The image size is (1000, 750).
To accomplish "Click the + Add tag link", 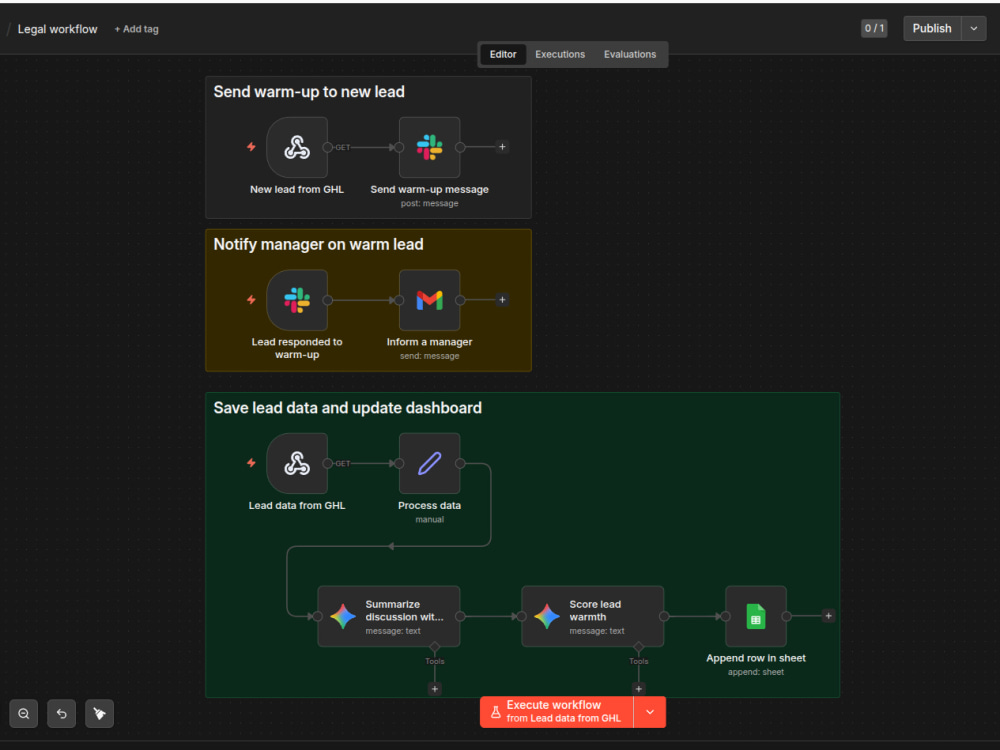I will [136, 29].
